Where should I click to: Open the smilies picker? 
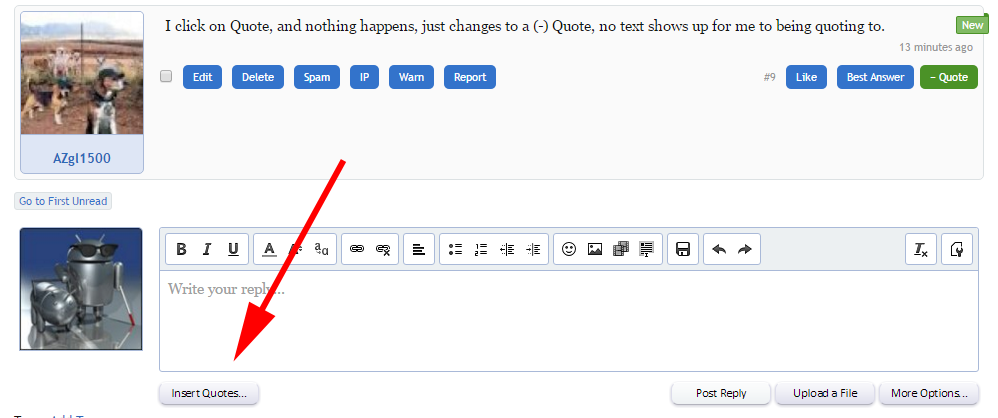(569, 250)
